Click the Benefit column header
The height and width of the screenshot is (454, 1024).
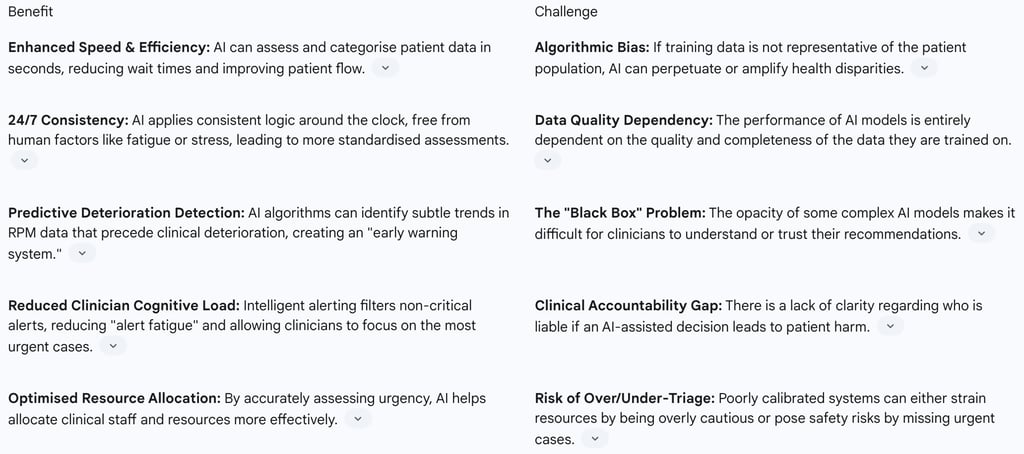tap(30, 12)
